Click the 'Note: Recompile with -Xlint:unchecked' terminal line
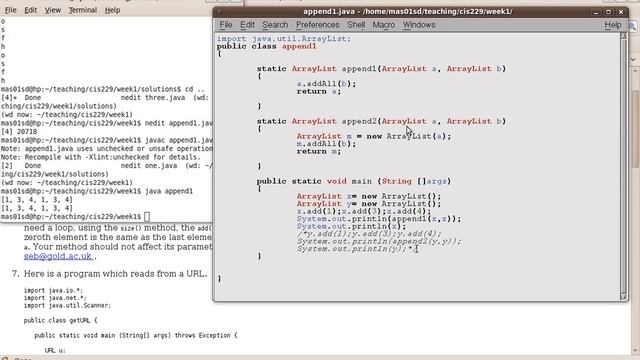The width and height of the screenshot is (640, 360). [100, 157]
